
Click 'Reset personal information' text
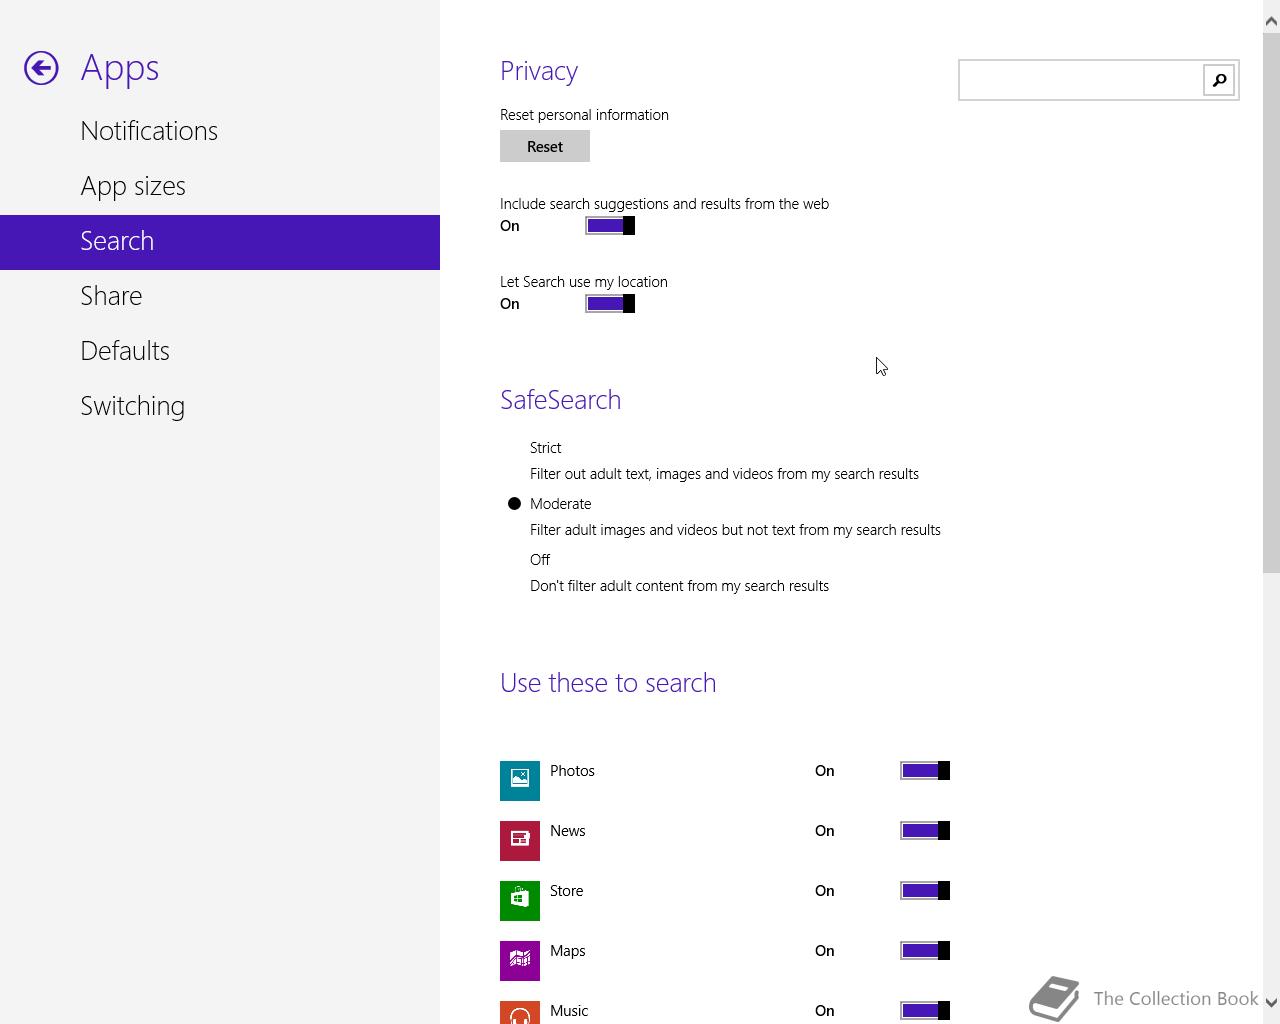[584, 115]
